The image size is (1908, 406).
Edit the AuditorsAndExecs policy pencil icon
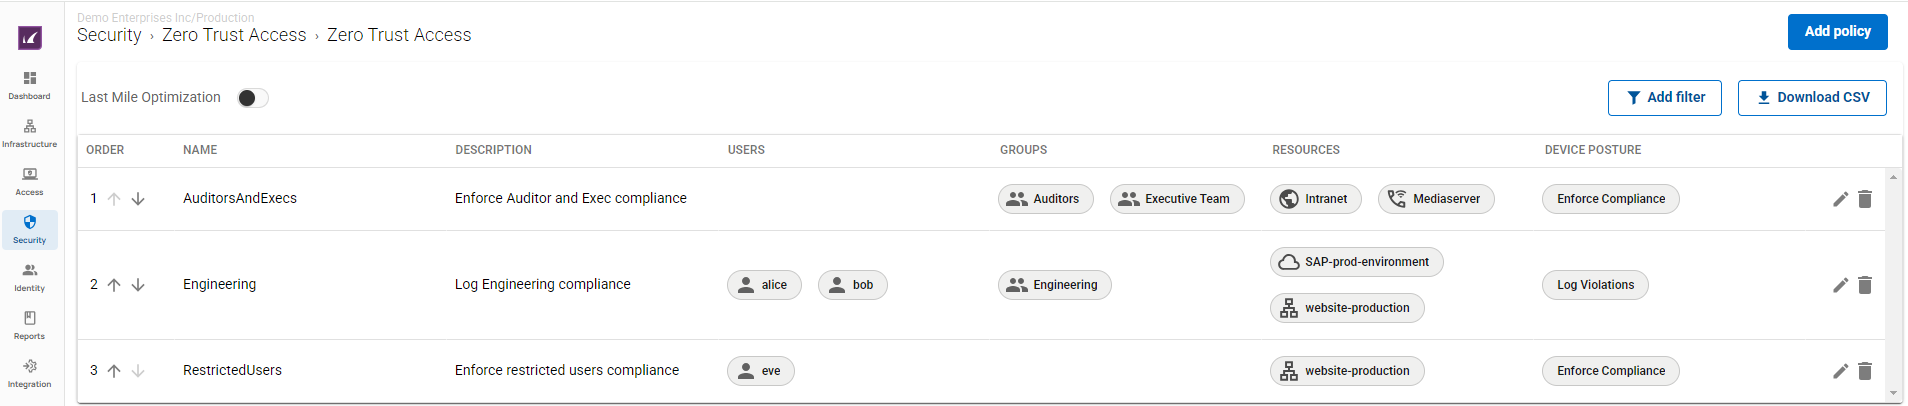(1840, 199)
